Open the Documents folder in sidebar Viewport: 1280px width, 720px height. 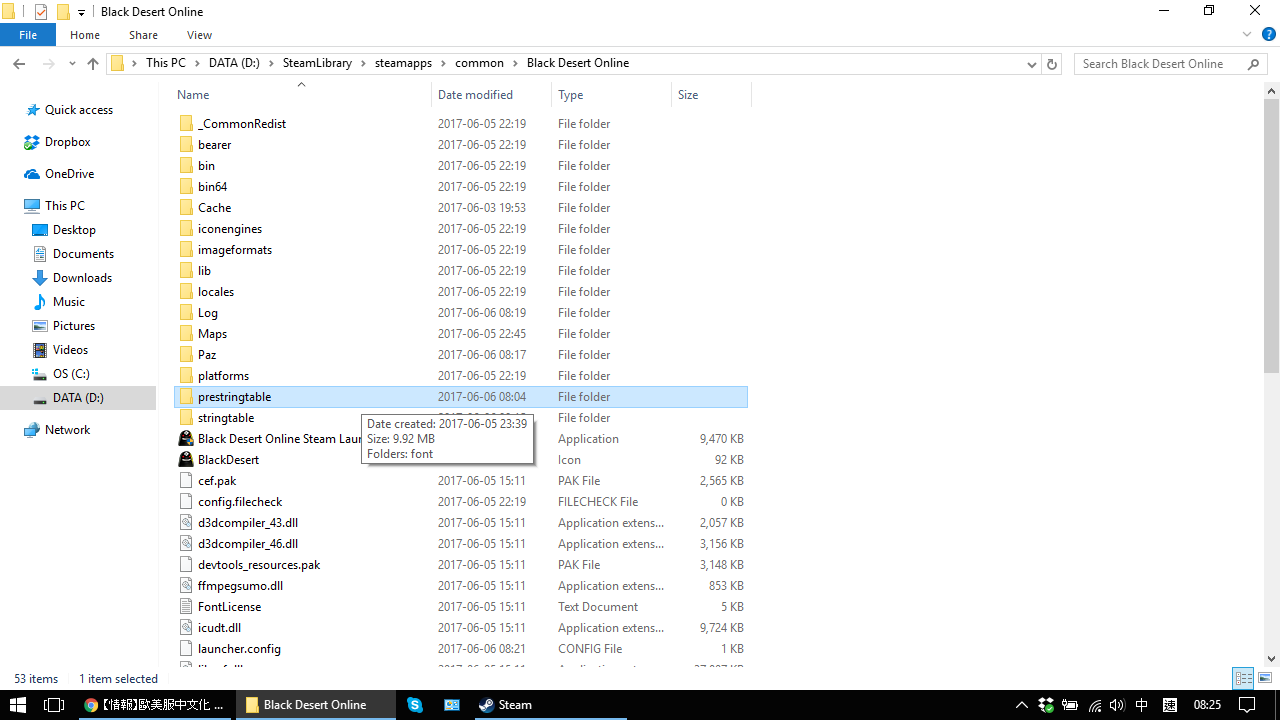click(73, 254)
